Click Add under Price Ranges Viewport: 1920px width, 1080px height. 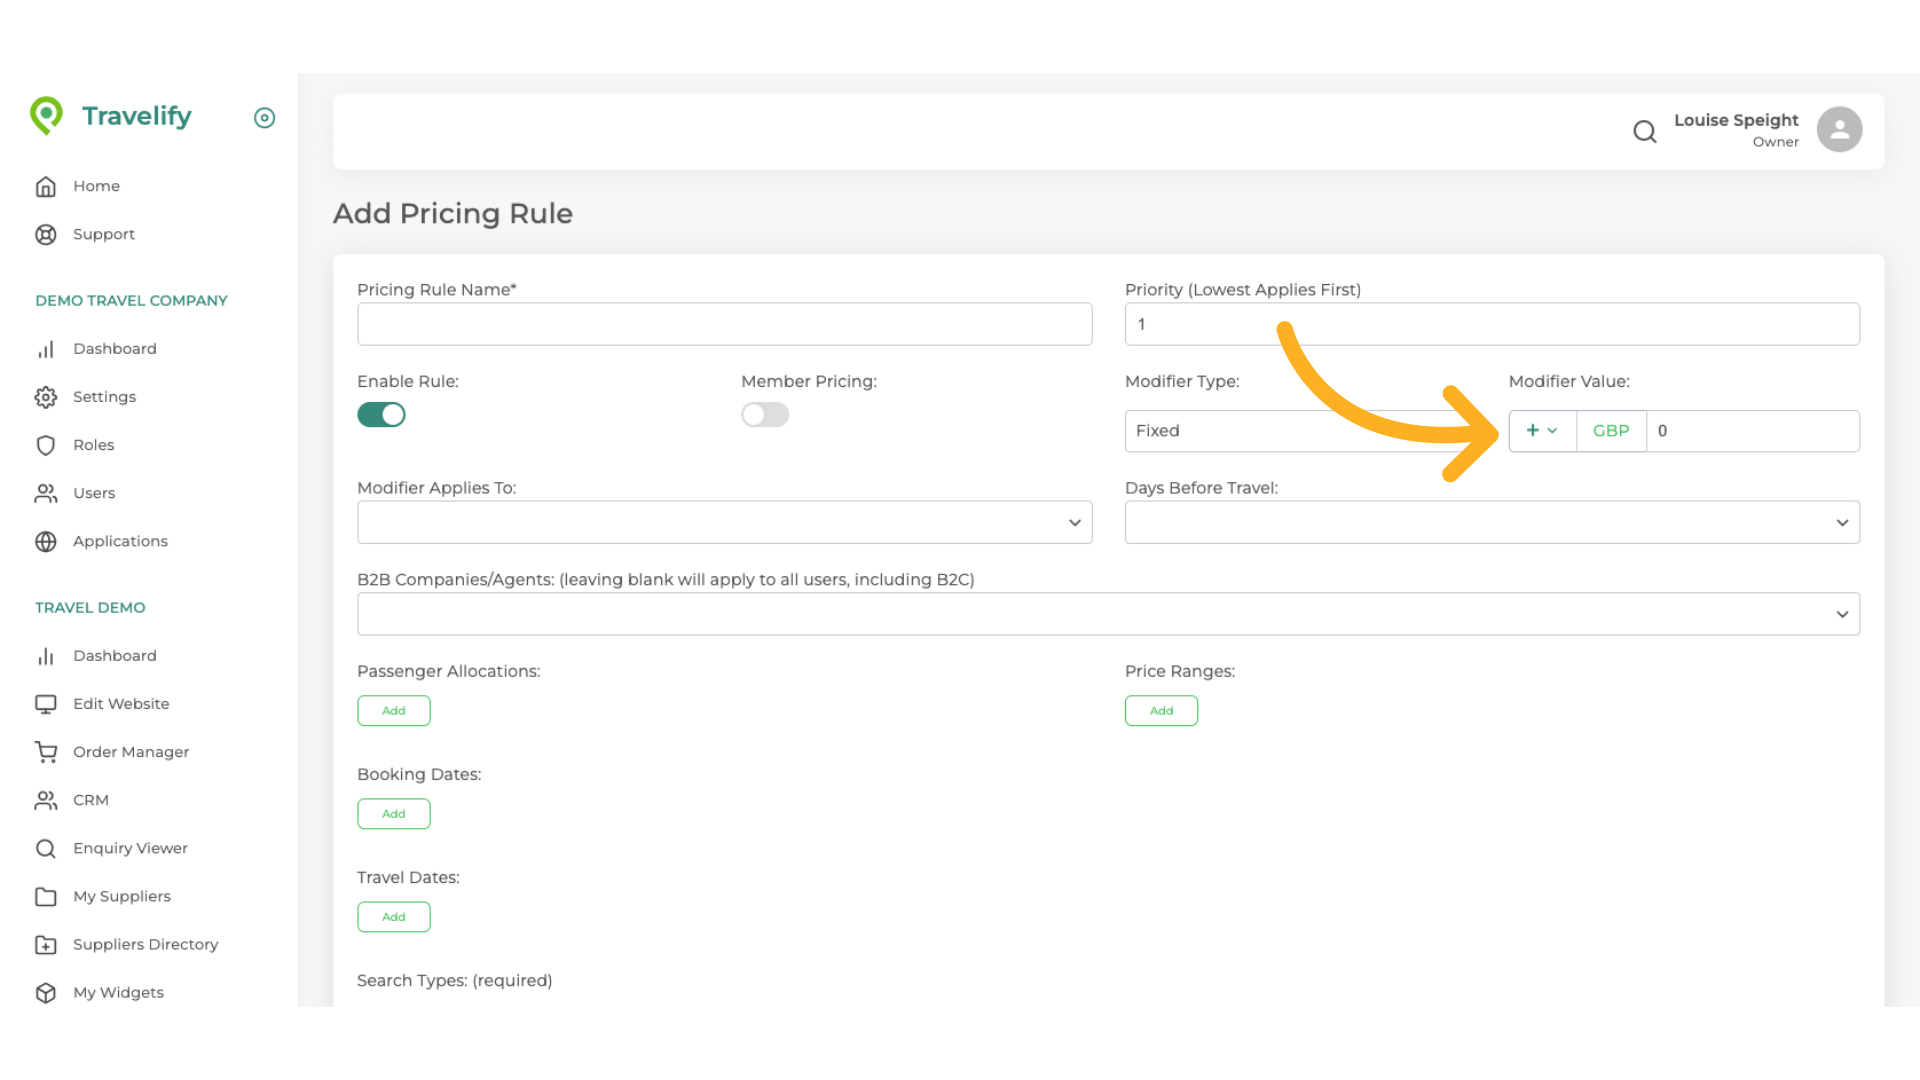1161,711
